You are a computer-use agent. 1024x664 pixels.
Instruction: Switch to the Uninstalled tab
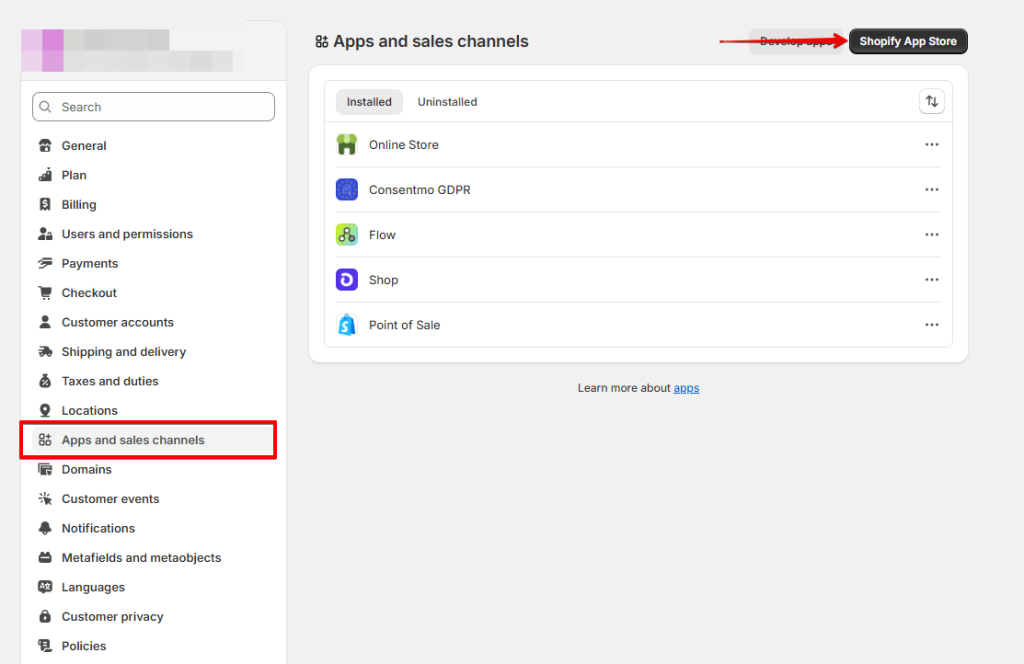(x=447, y=102)
